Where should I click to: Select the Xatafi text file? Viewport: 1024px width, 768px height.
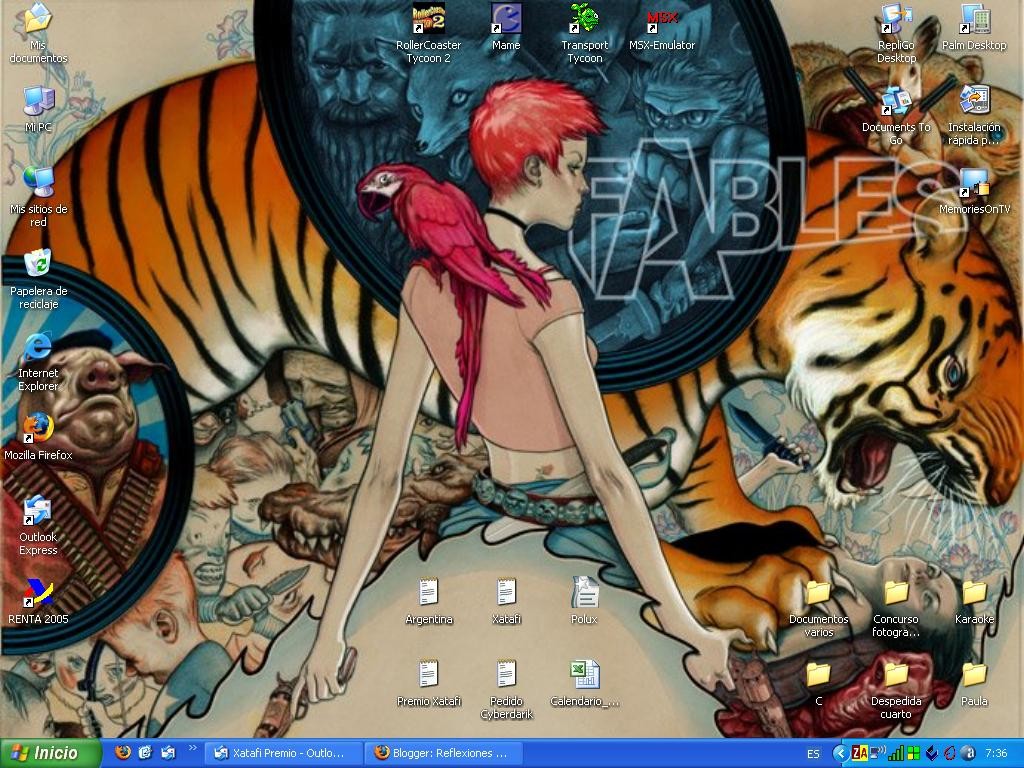506,601
